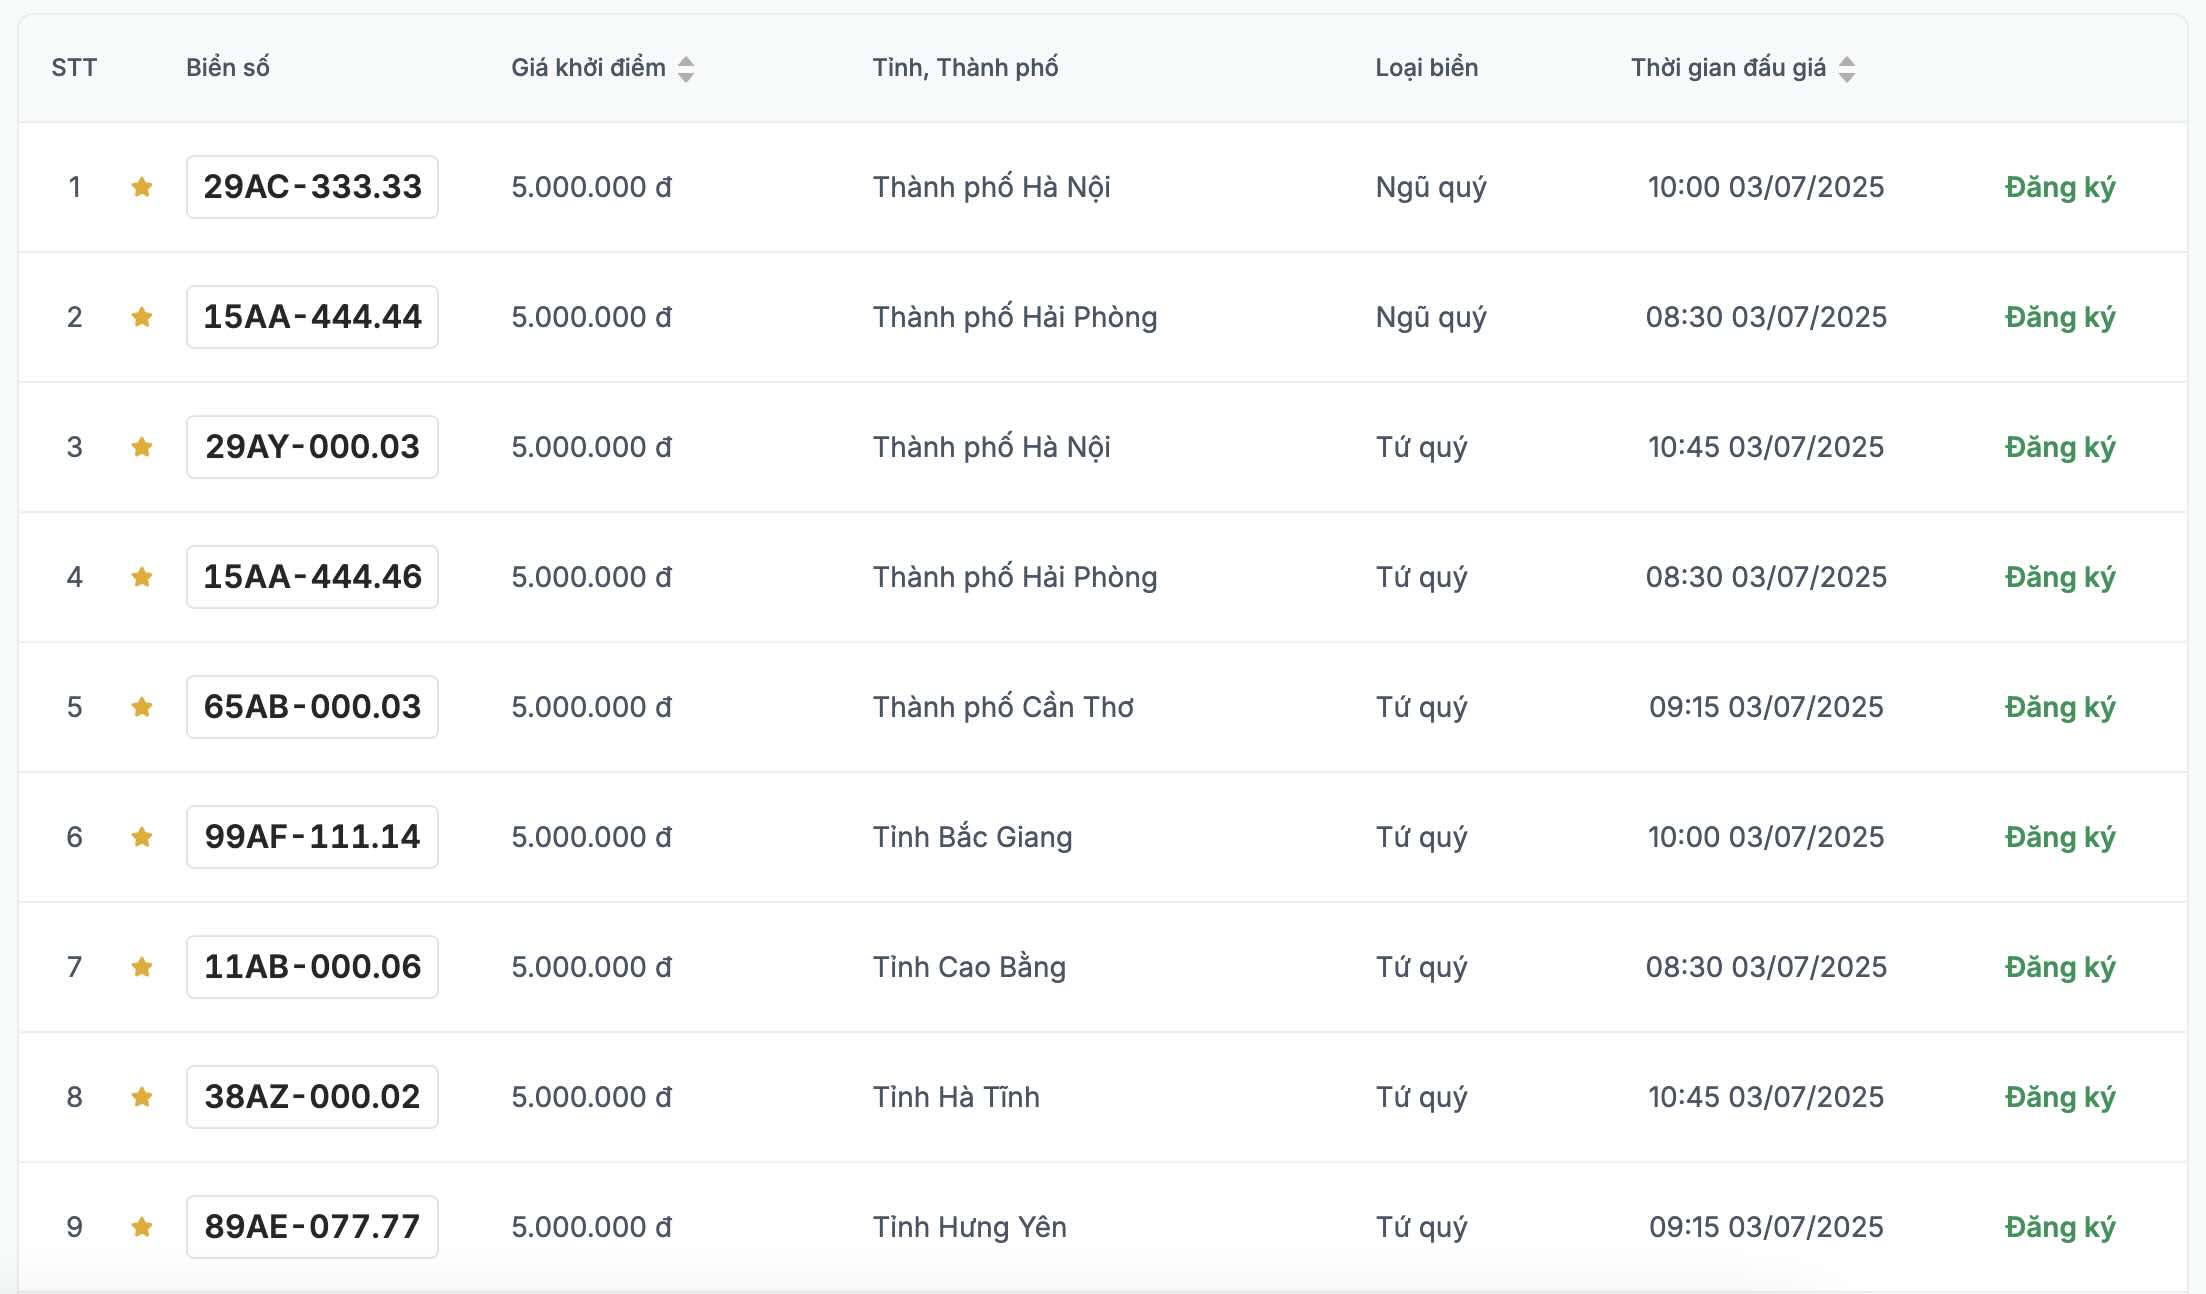This screenshot has width=2206, height=1294.
Task: Toggle the star icon for 89AE-077.77
Action: click(142, 1227)
